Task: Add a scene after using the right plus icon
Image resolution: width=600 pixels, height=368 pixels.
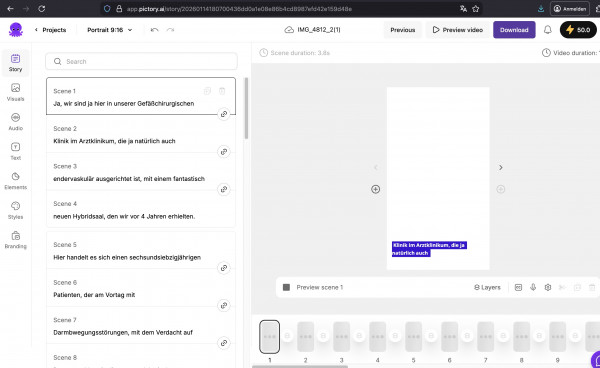Action: (x=501, y=189)
